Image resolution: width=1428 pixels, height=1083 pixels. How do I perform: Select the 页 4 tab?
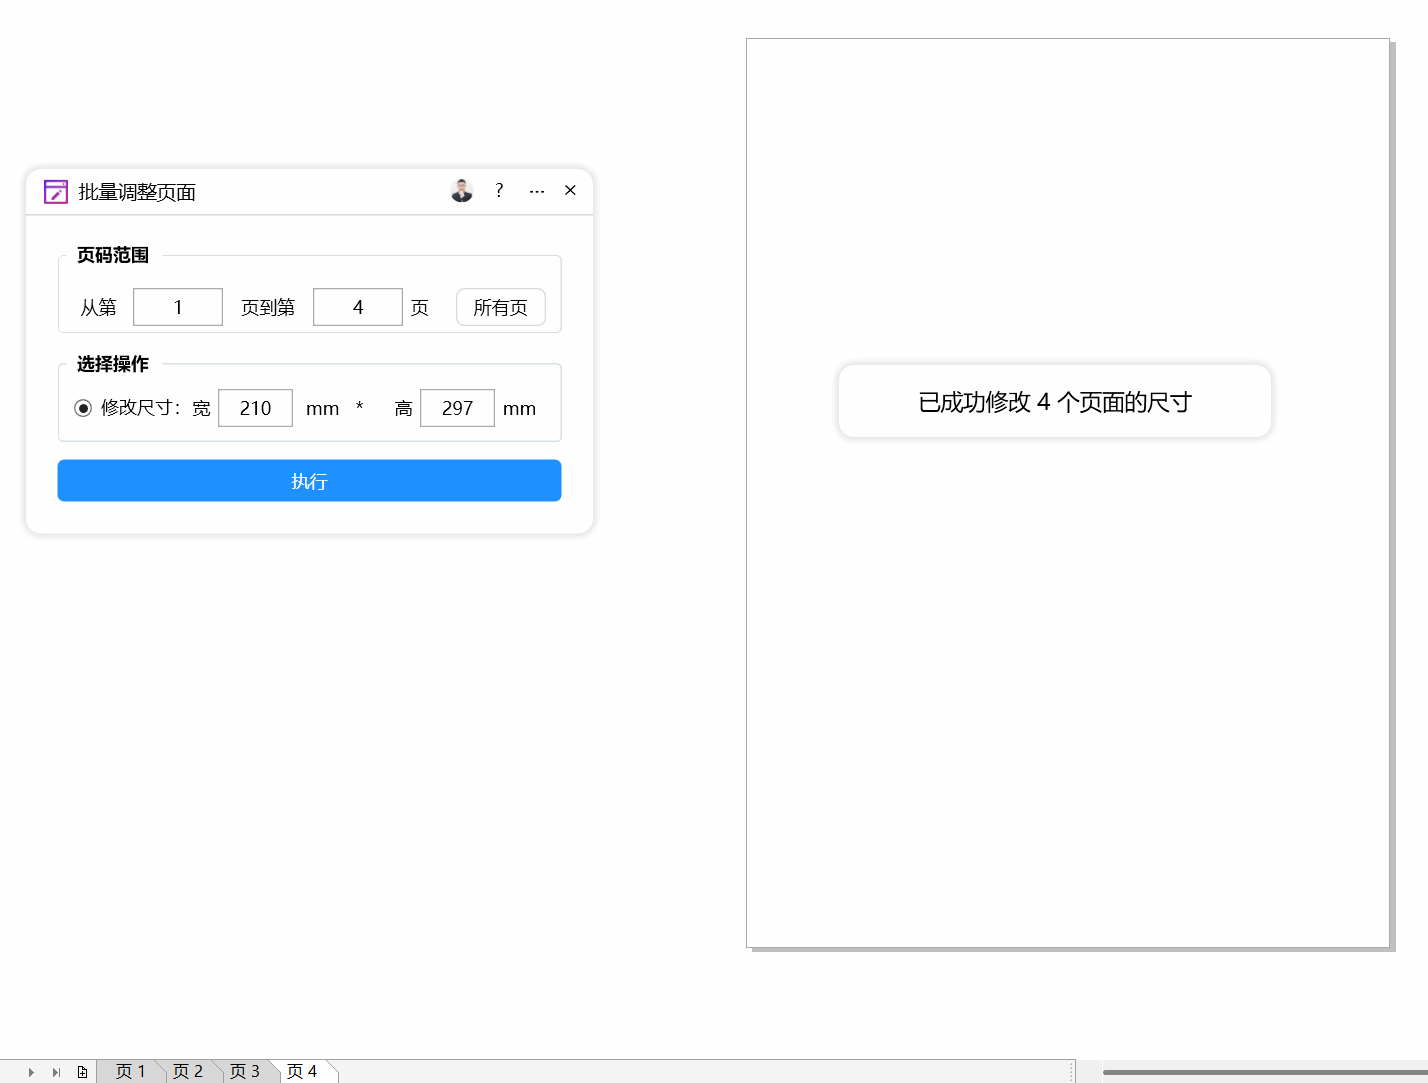coord(302,1072)
